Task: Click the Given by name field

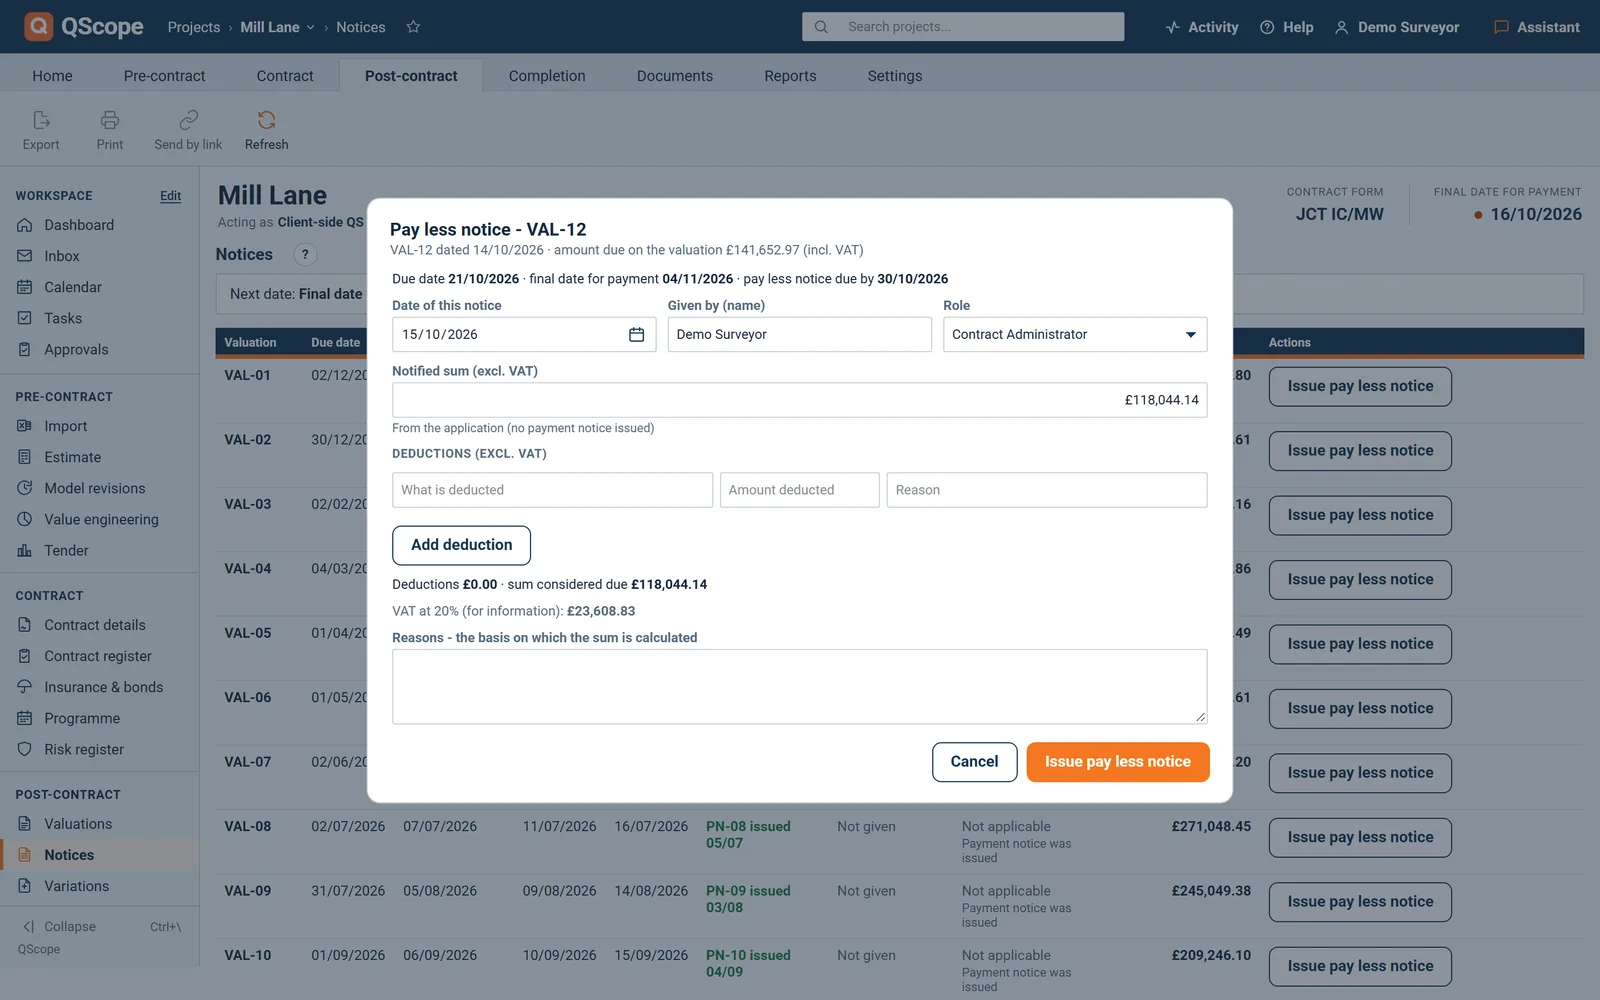Action: (x=800, y=334)
